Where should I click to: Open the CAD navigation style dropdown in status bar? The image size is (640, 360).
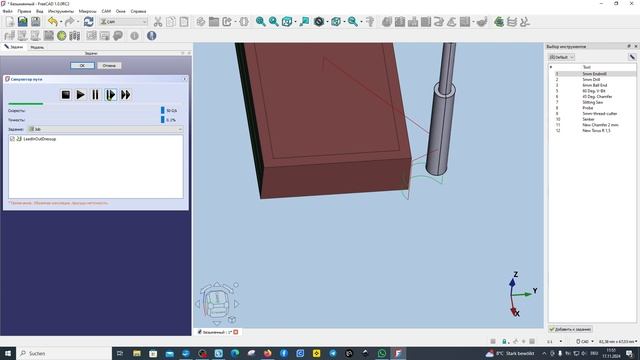pos(585,341)
